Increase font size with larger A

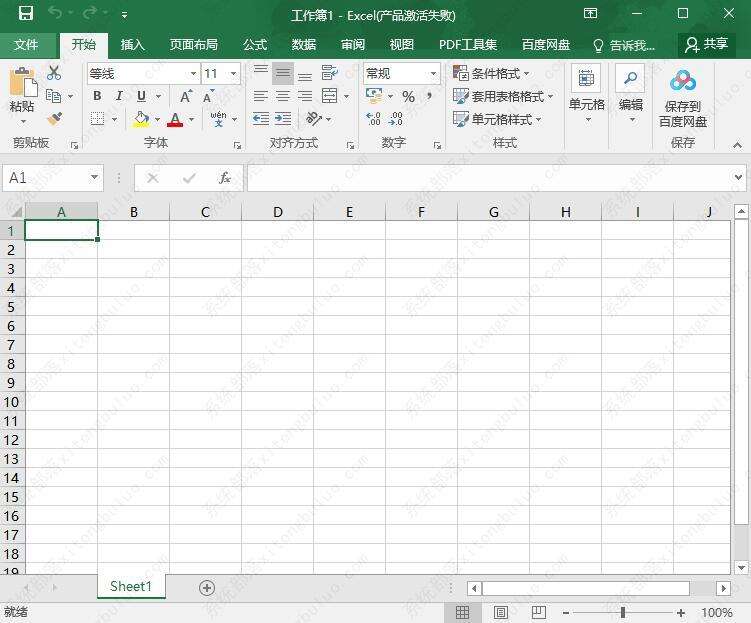(x=186, y=97)
